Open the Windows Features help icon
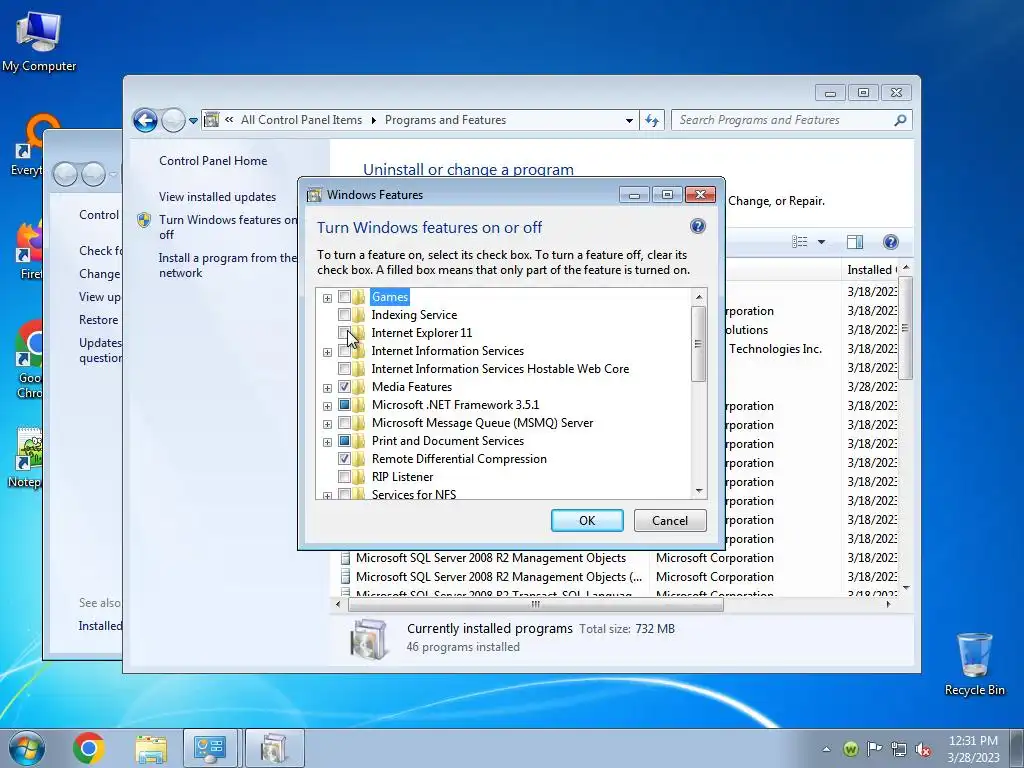Image resolution: width=1024 pixels, height=768 pixels. (697, 226)
